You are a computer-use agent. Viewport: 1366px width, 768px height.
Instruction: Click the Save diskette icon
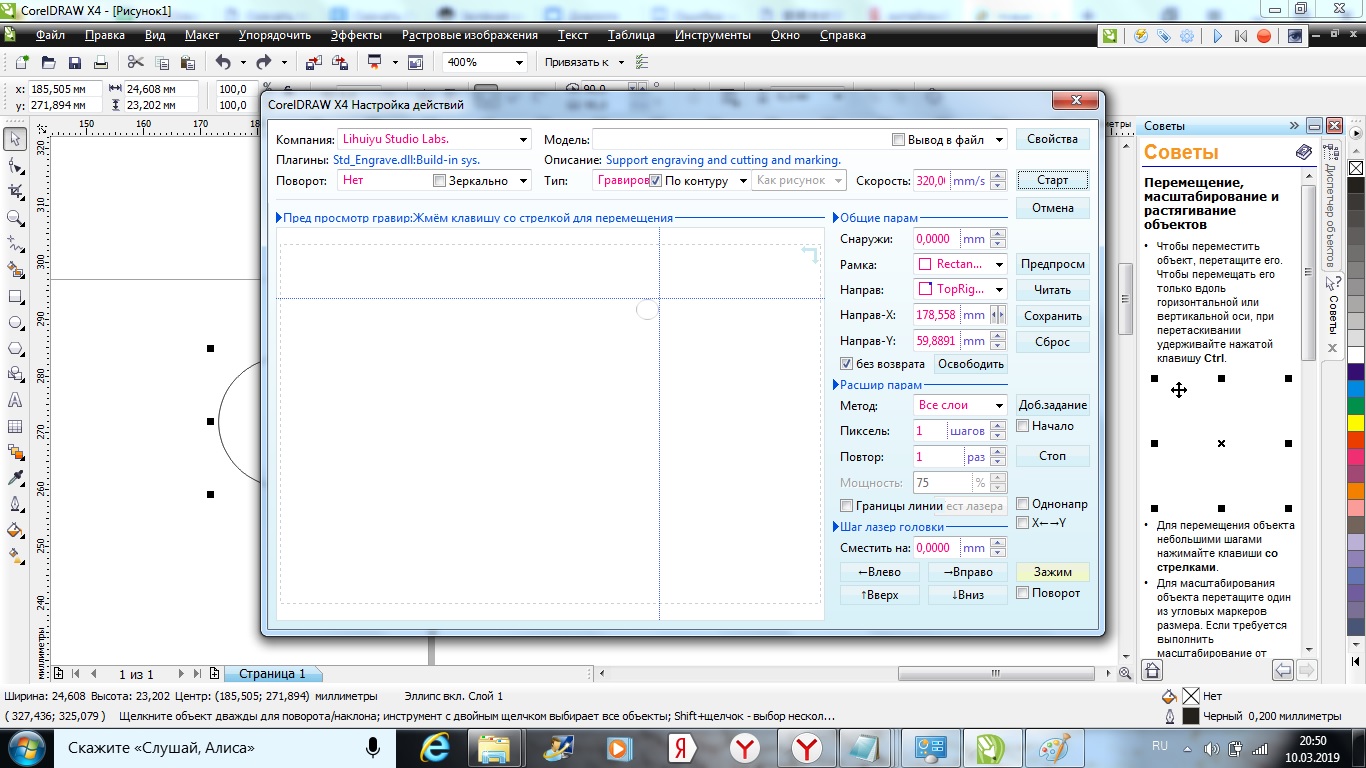pos(74,62)
